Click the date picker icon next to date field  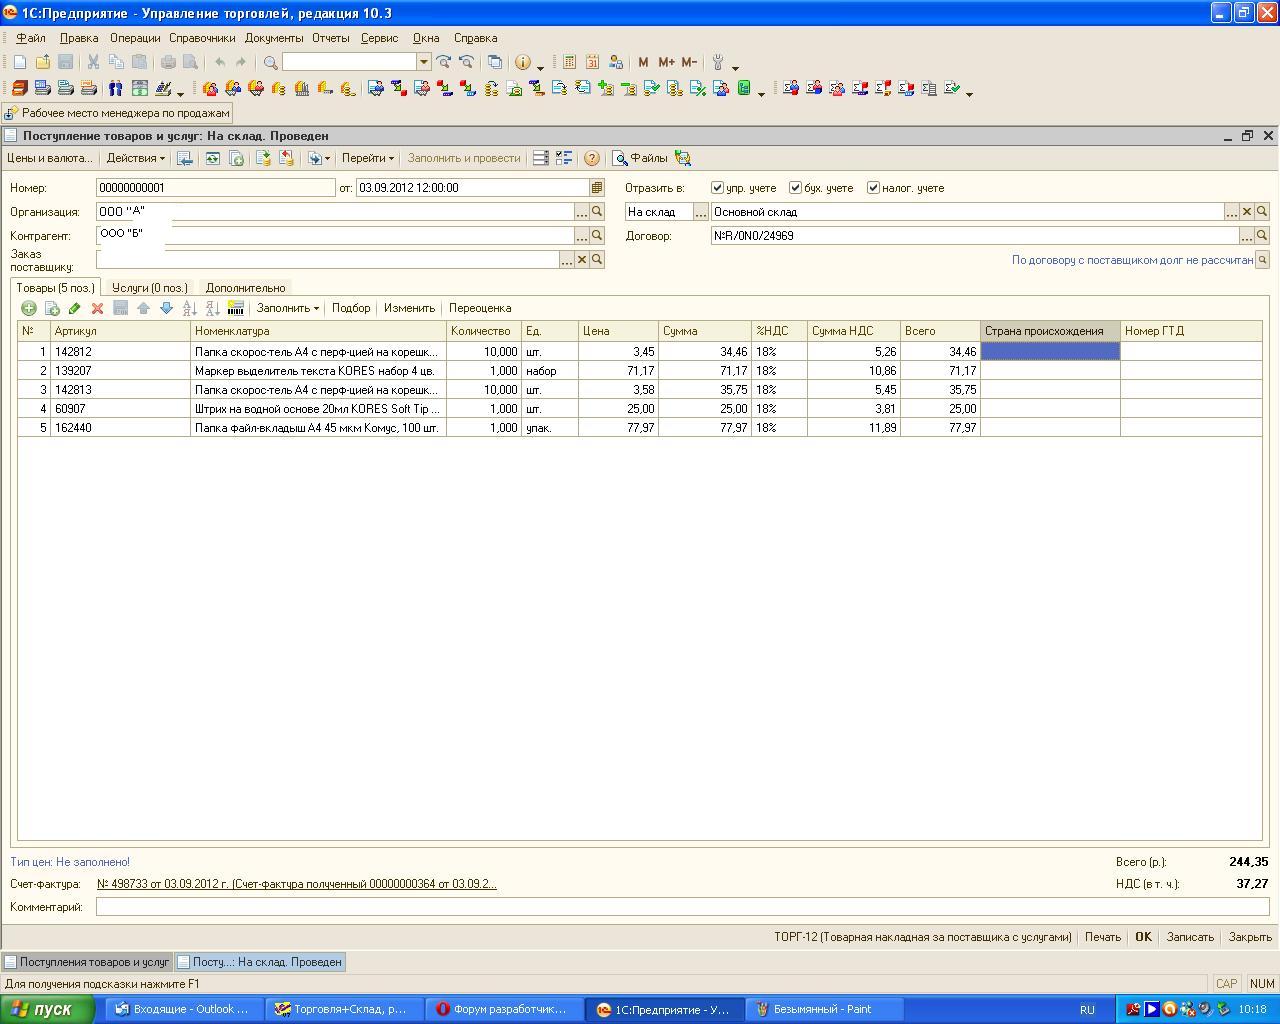coord(597,188)
